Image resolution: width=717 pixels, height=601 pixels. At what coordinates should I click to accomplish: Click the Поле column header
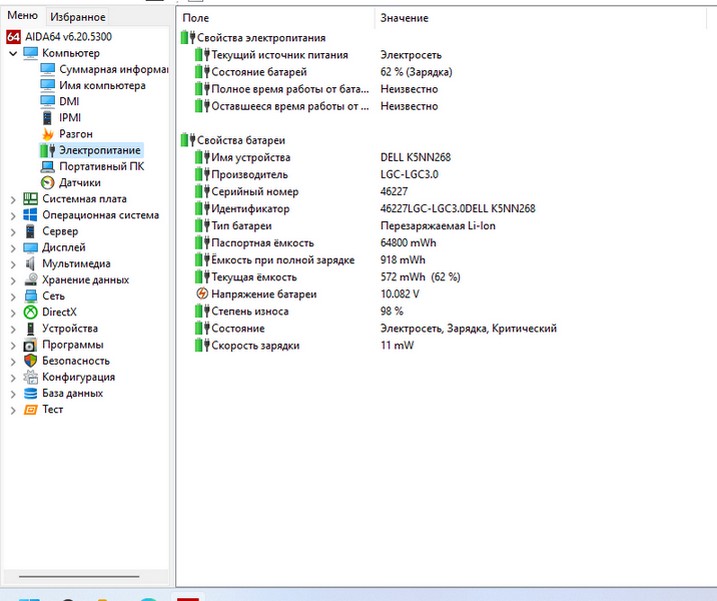196,18
